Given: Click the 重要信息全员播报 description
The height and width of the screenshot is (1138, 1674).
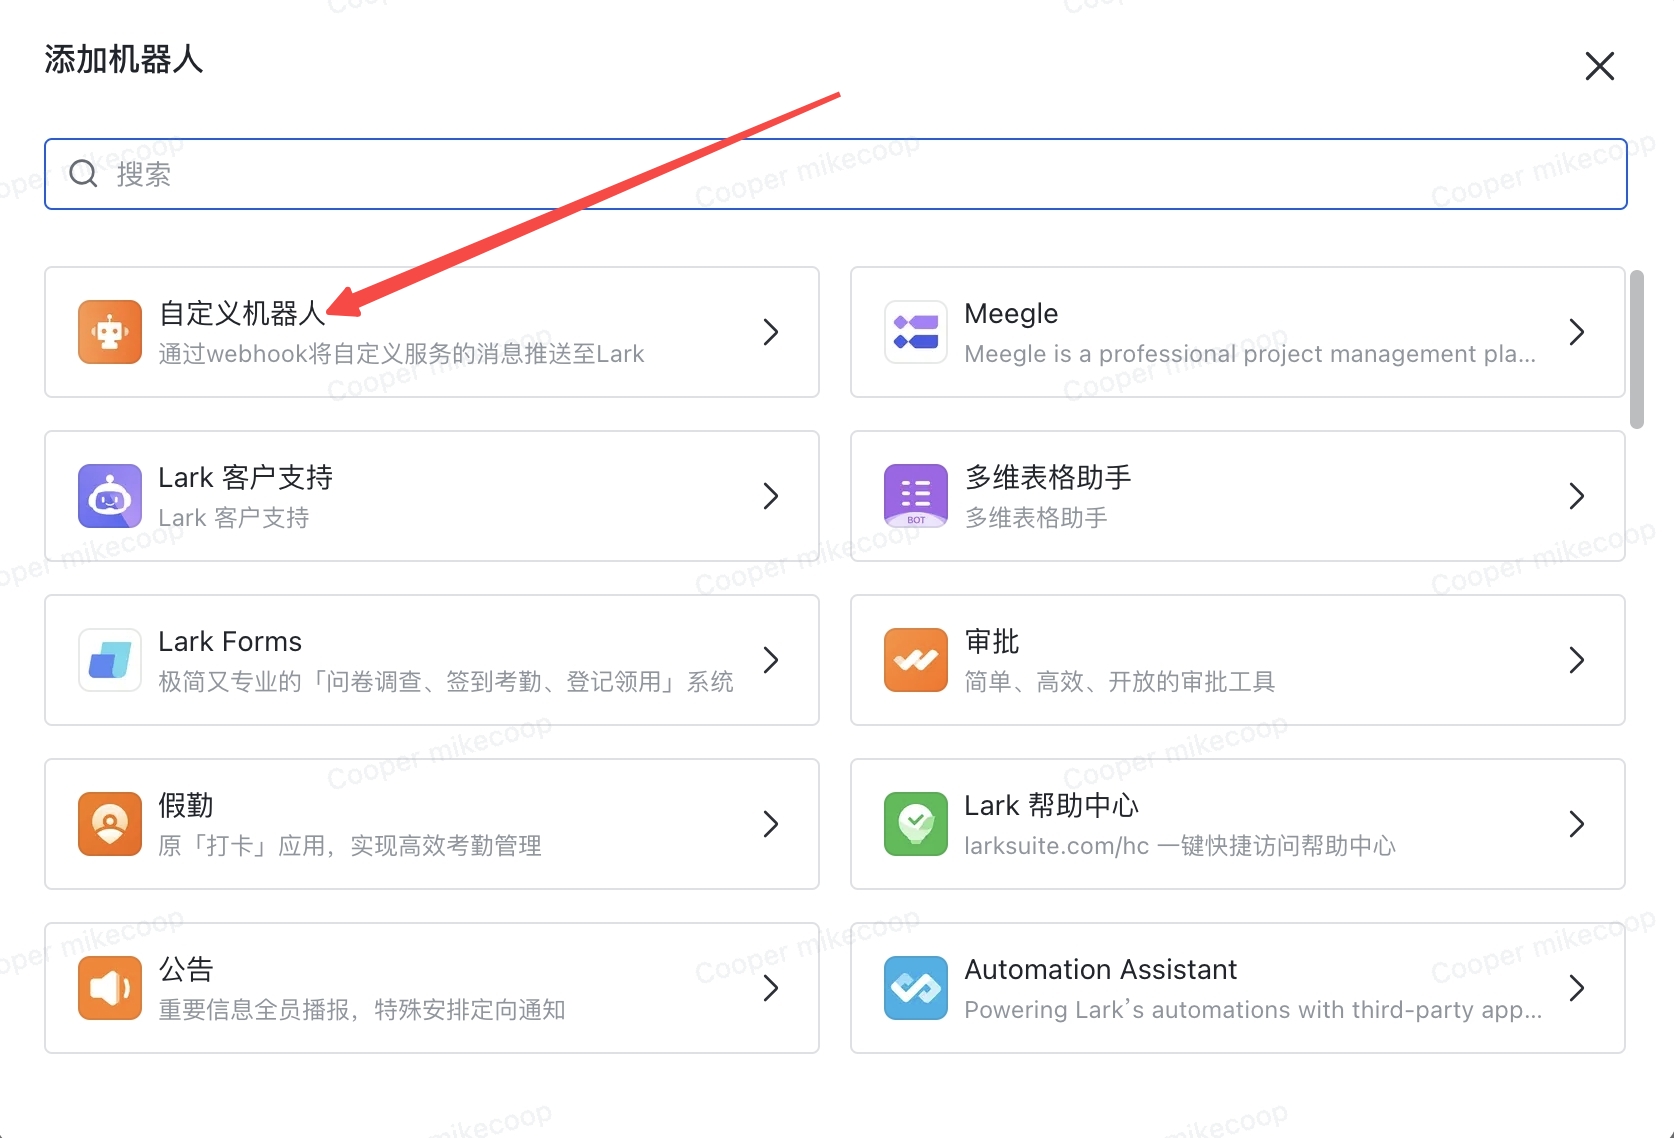Looking at the screenshot, I should point(362,1010).
